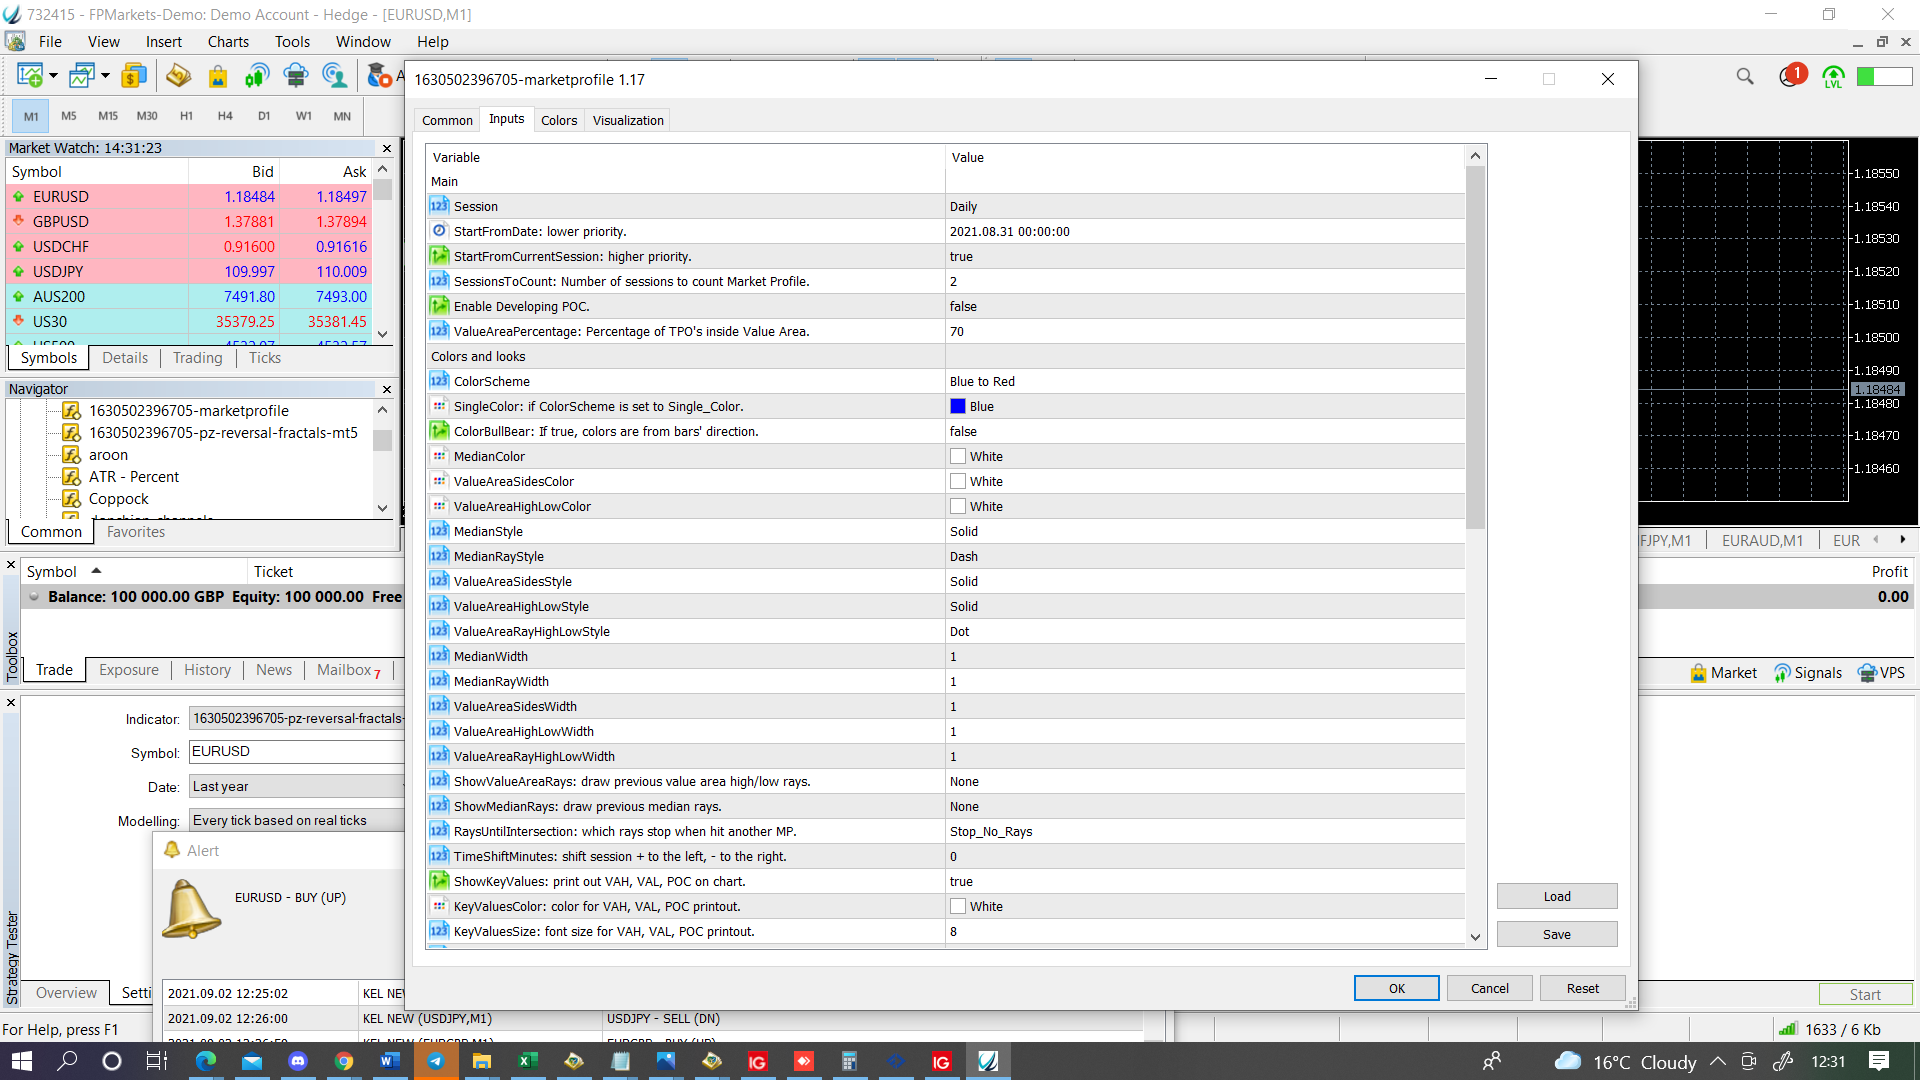Image resolution: width=1920 pixels, height=1080 pixels.
Task: Select the marketprofile indicator icon in Navigator
Action: [x=71, y=411]
